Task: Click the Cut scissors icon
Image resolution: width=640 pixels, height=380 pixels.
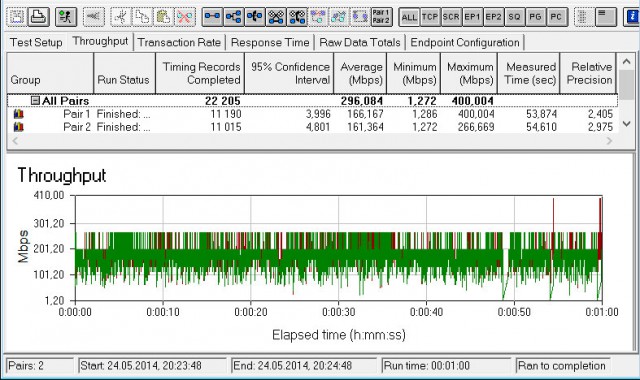Action: click(x=121, y=17)
